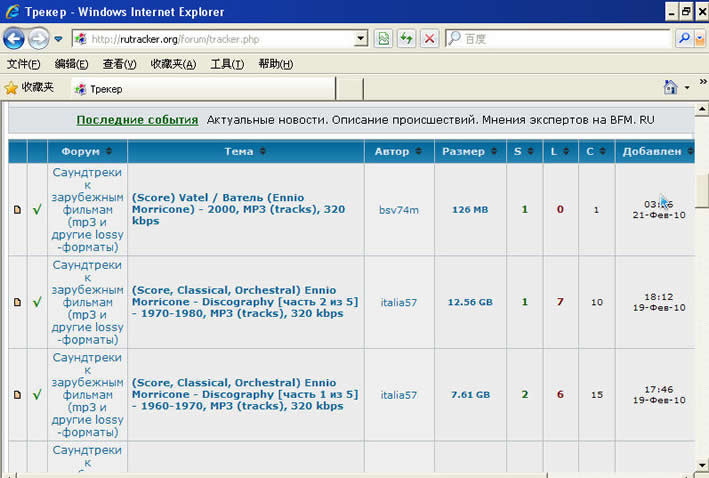Sort table by Размер column
This screenshot has height=478, width=709.
coord(470,151)
